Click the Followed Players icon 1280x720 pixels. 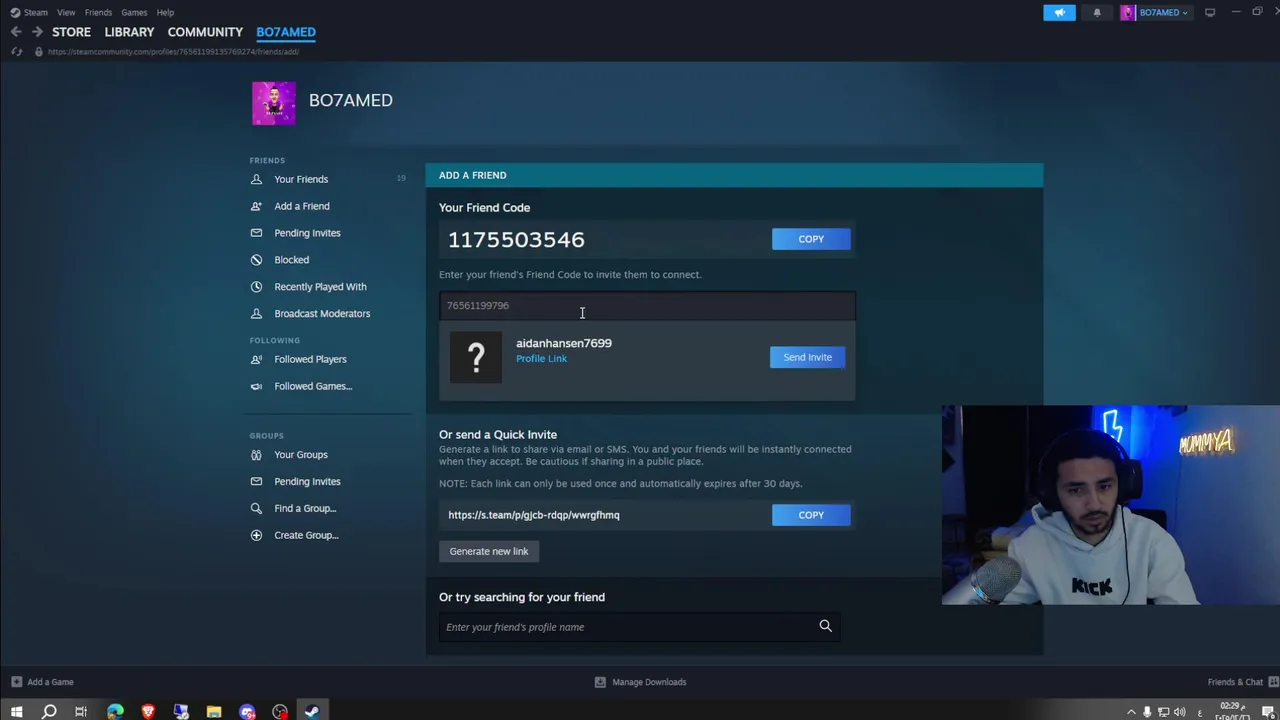[256, 359]
